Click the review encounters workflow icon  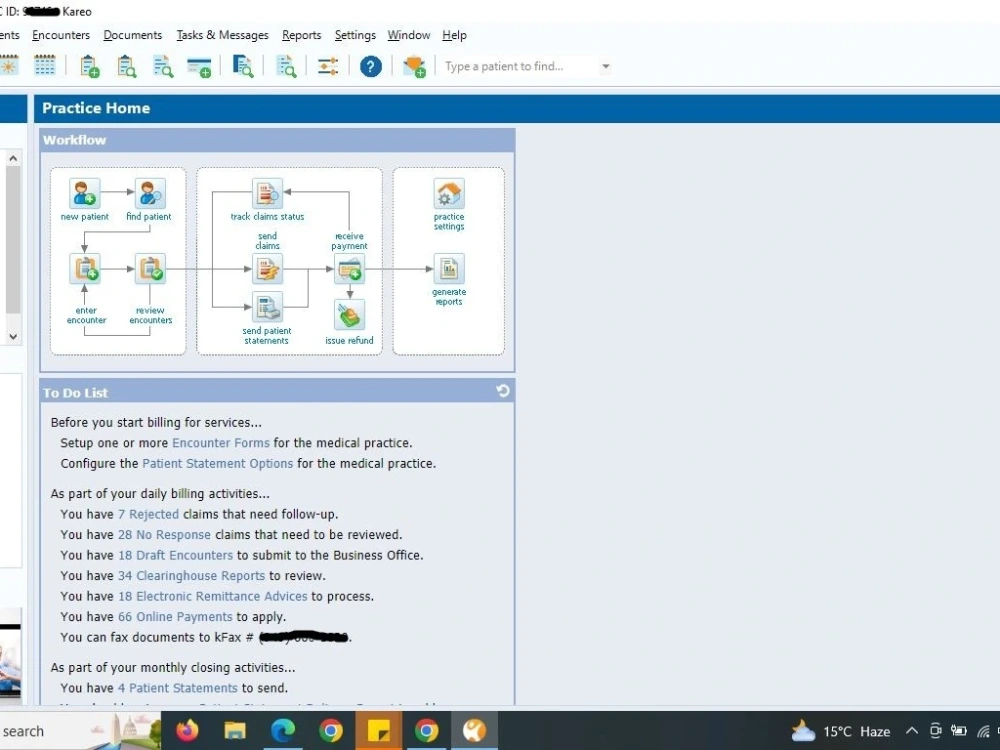click(150, 268)
